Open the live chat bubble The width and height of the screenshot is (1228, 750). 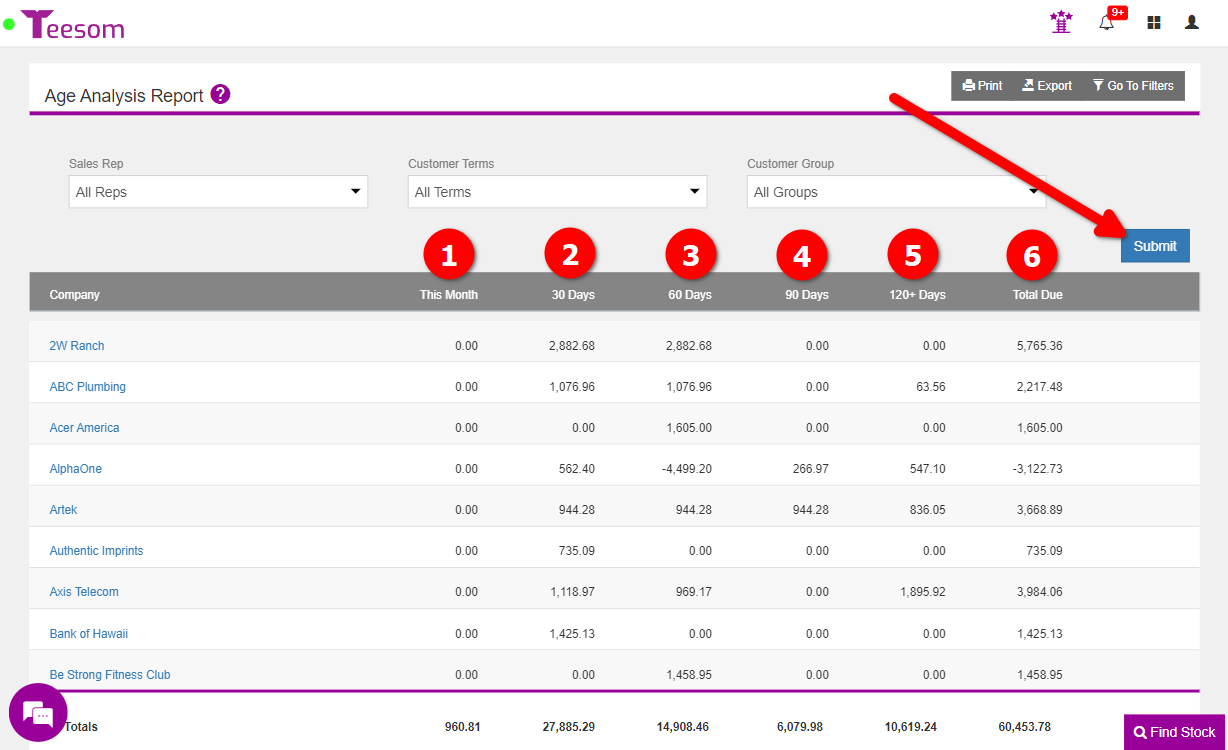point(38,713)
